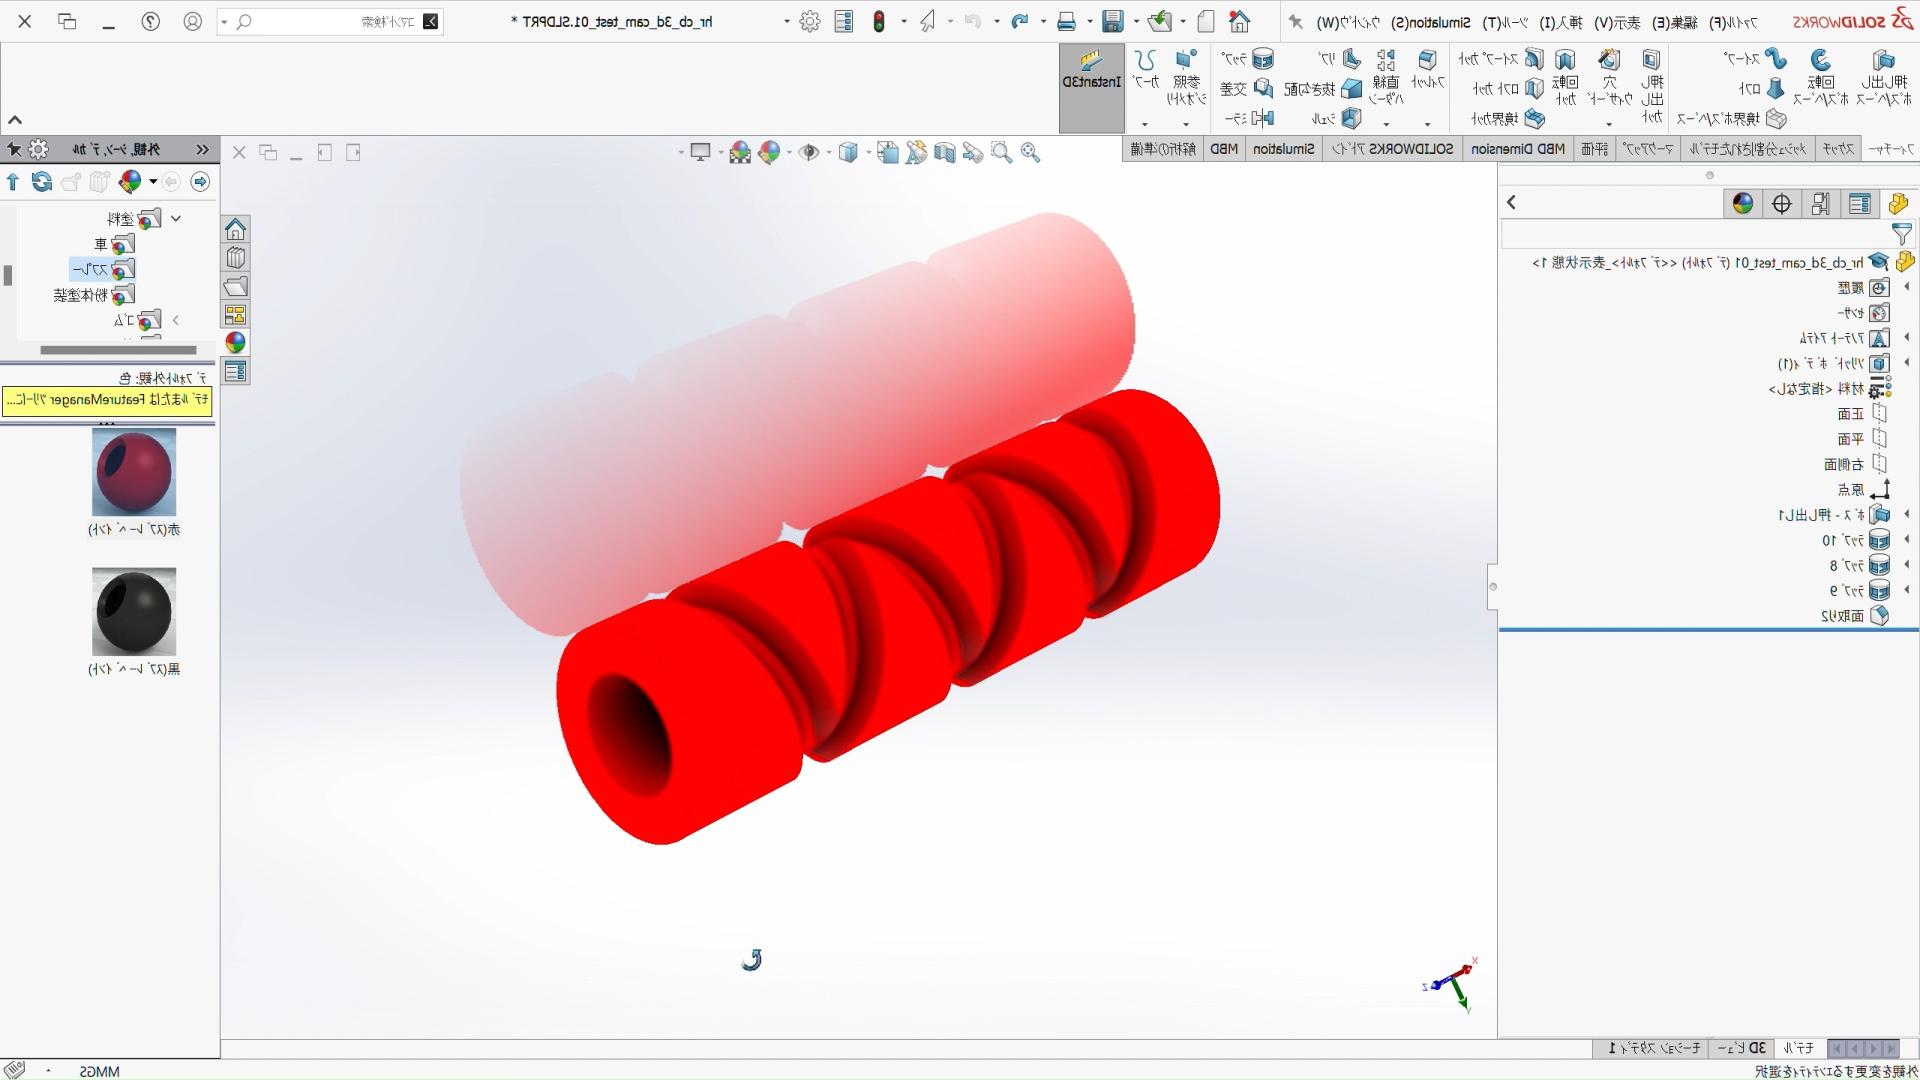Select the Boundary Cut tool
The width and height of the screenshot is (1920, 1080).
point(1508,119)
